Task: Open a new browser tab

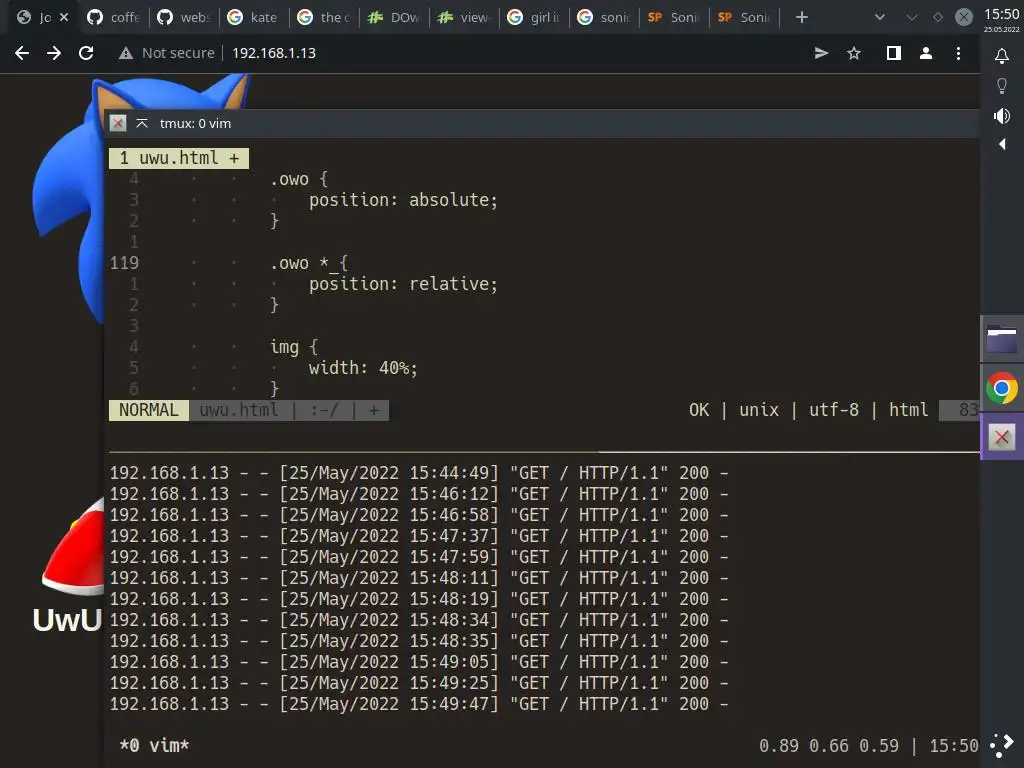Action: click(x=802, y=17)
